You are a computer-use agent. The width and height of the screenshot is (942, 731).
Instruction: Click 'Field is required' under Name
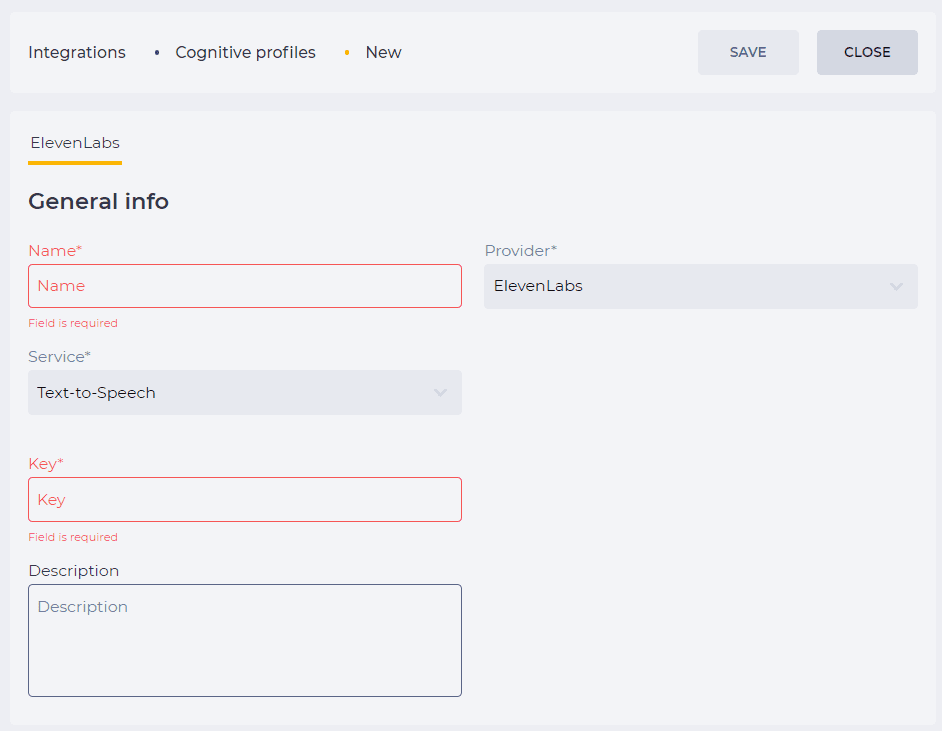pos(73,323)
